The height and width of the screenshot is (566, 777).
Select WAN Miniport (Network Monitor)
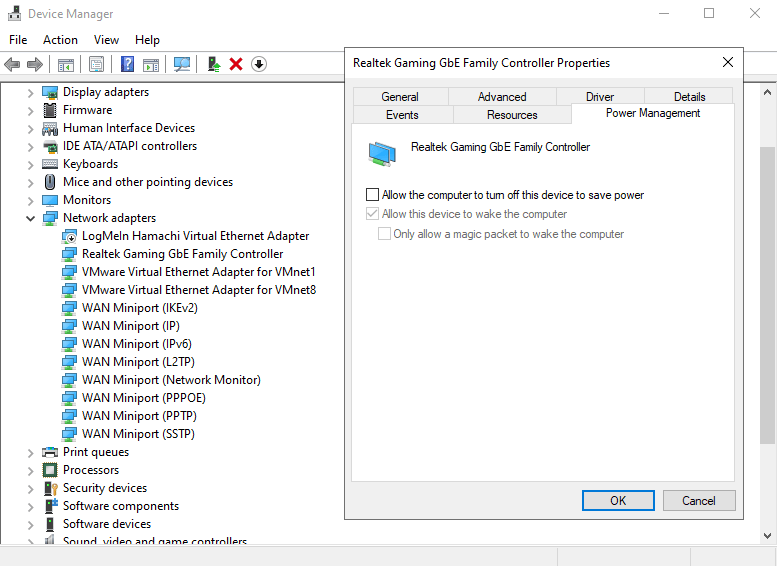(x=171, y=380)
